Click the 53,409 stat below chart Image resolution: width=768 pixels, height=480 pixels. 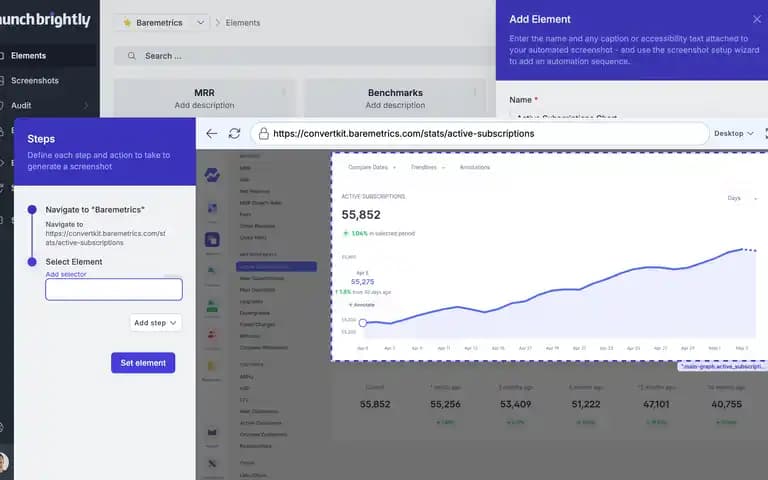tap(516, 404)
